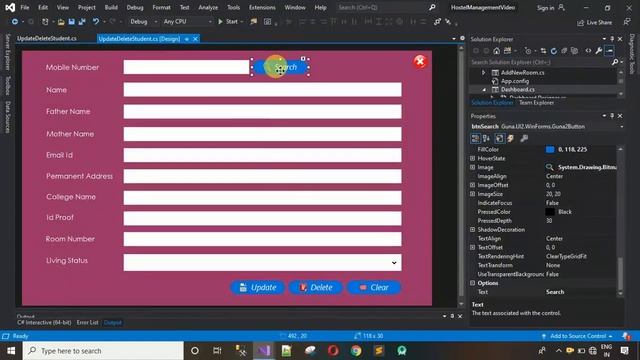Click the Text property value Search
Viewport: 640px width, 360px height.
click(x=555, y=292)
